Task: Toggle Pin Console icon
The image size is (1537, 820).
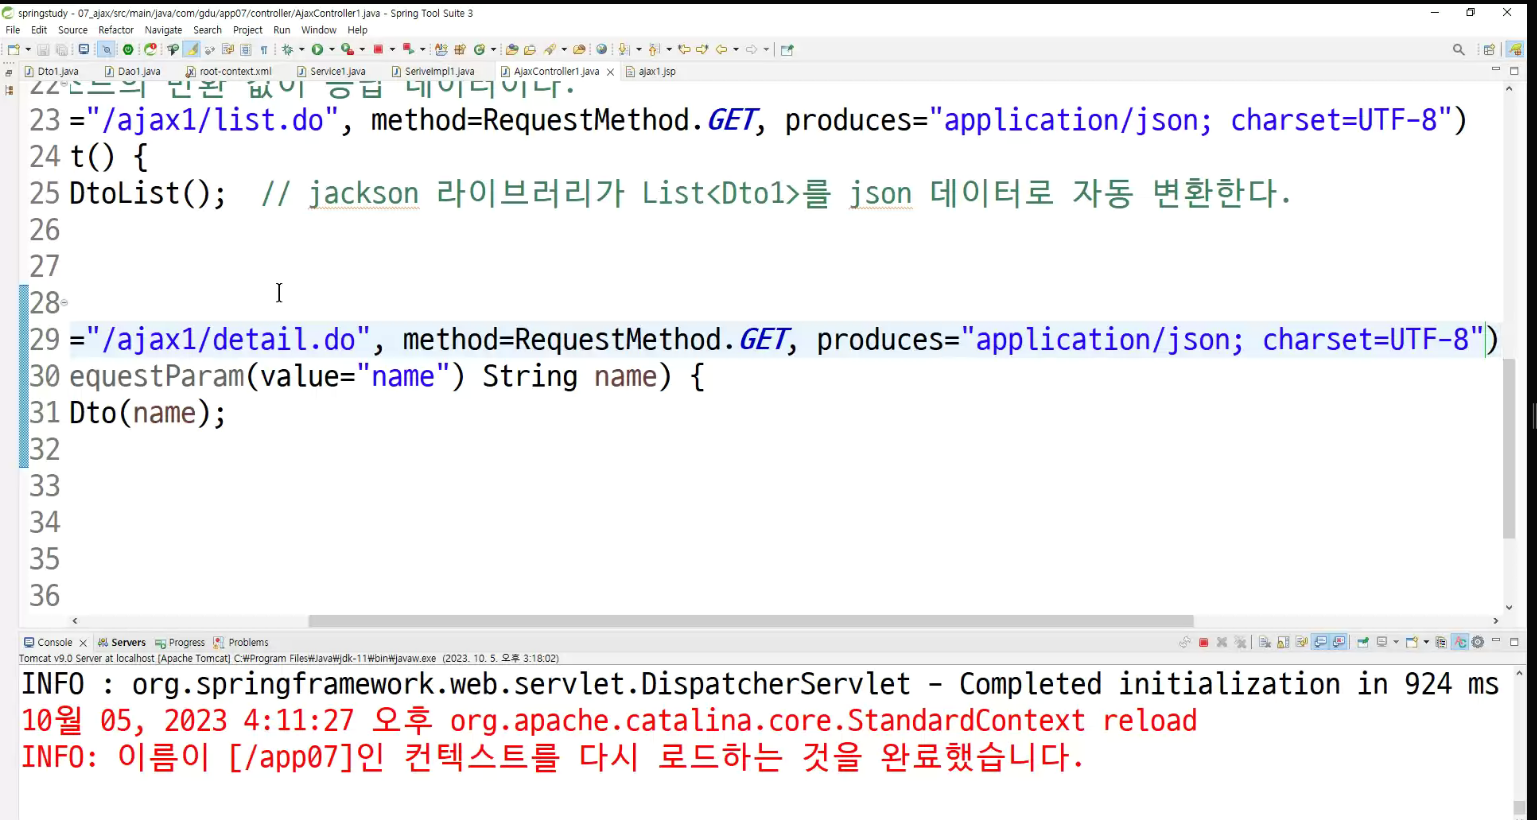Action: (x=1363, y=642)
